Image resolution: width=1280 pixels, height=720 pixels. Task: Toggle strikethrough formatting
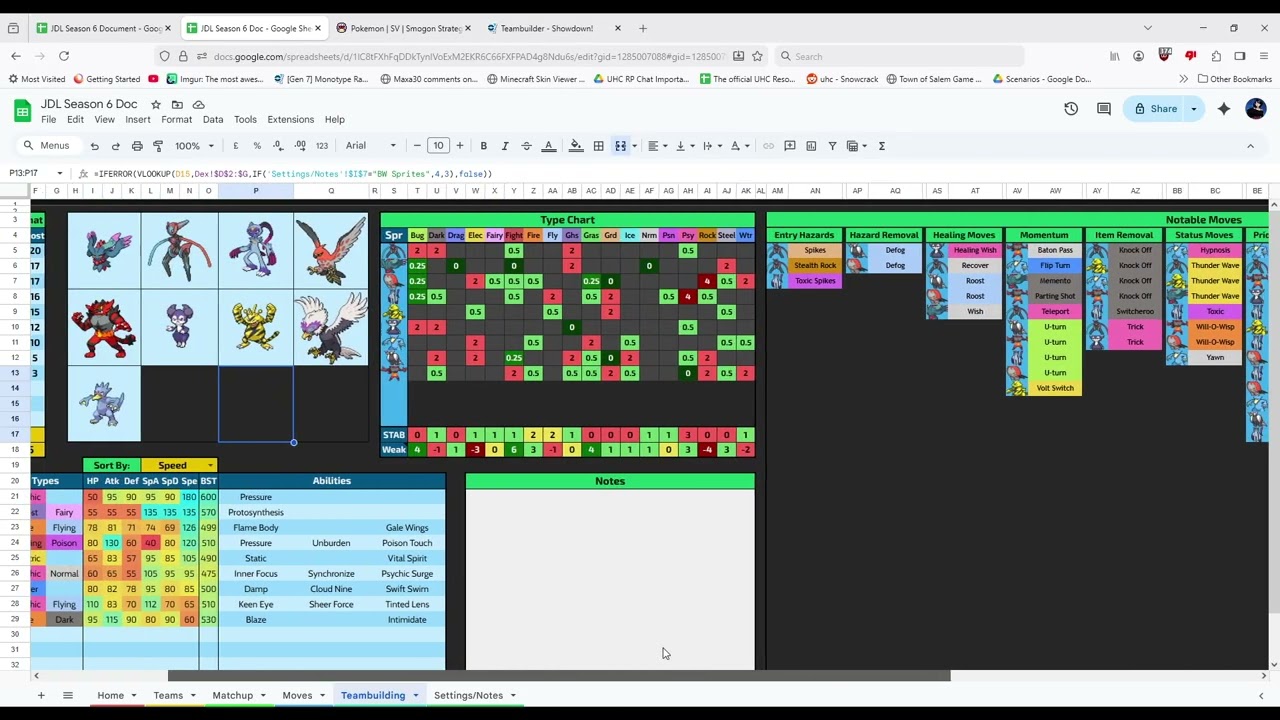[526, 146]
